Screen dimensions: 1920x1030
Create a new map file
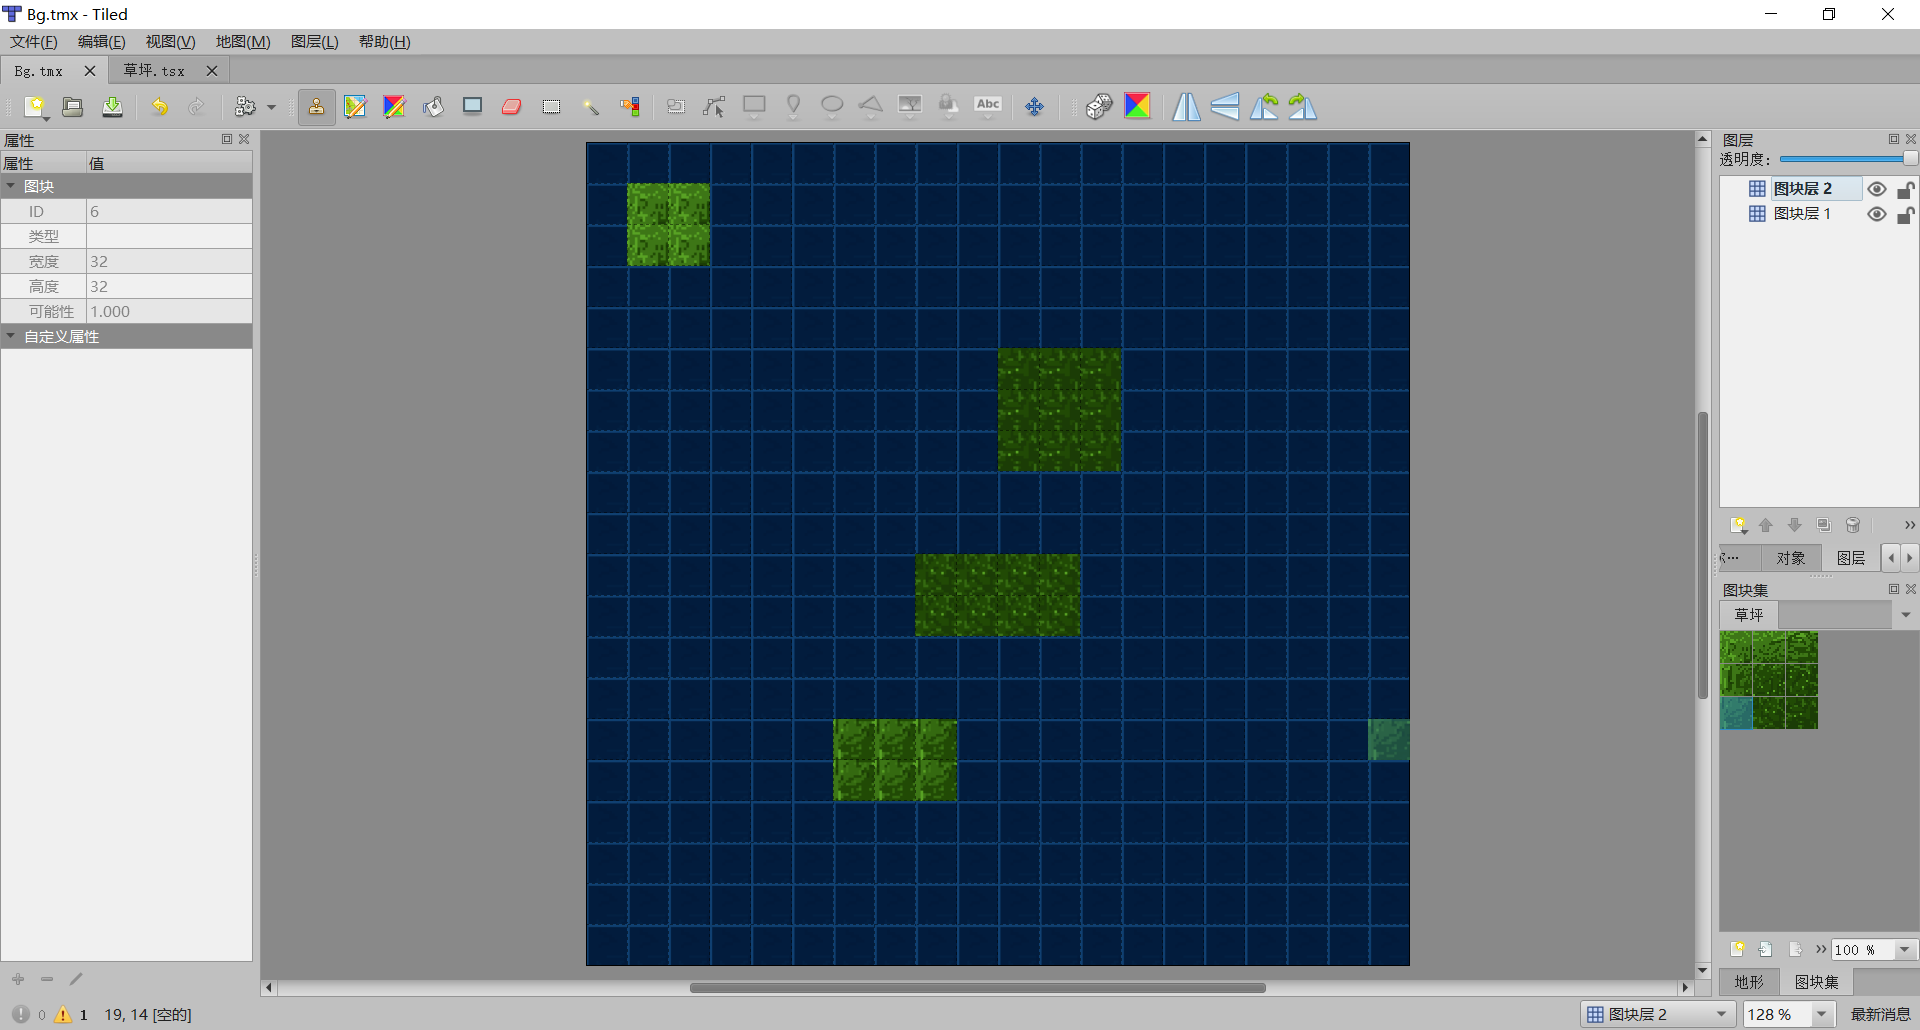(35, 107)
